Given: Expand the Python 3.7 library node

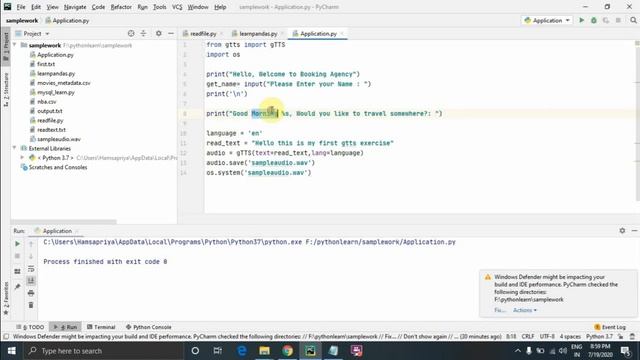Looking at the screenshot, I should [22, 158].
